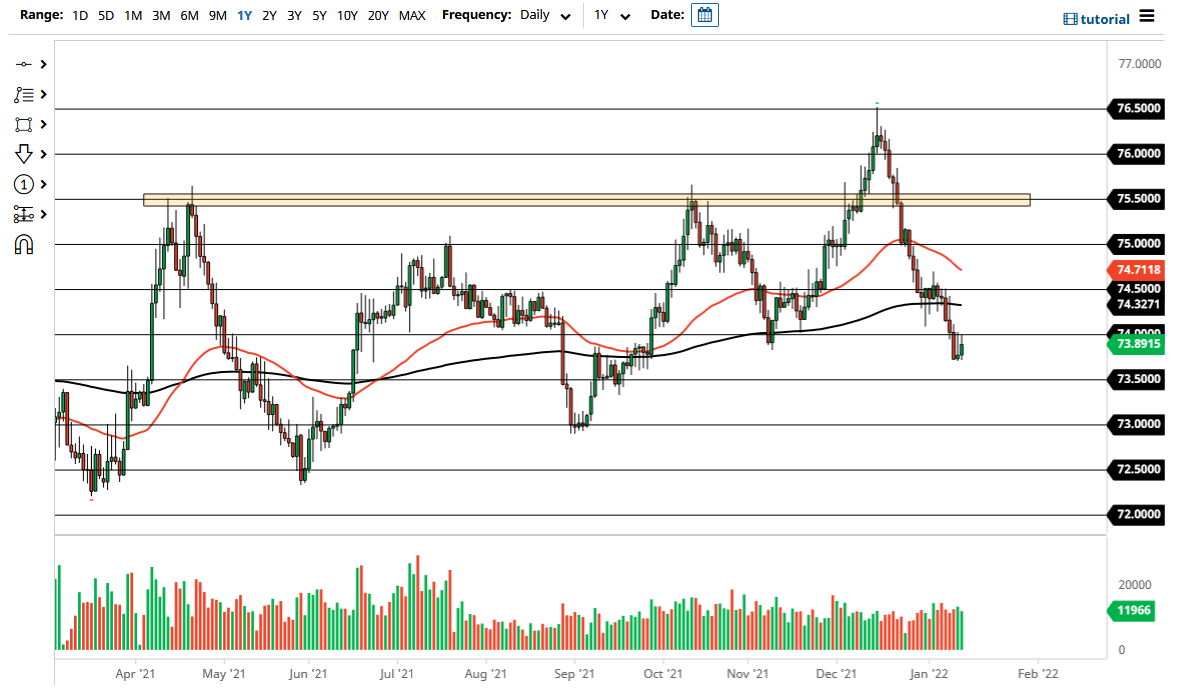Toggle magnet snap mode
1177x688 pixels.
(25, 245)
